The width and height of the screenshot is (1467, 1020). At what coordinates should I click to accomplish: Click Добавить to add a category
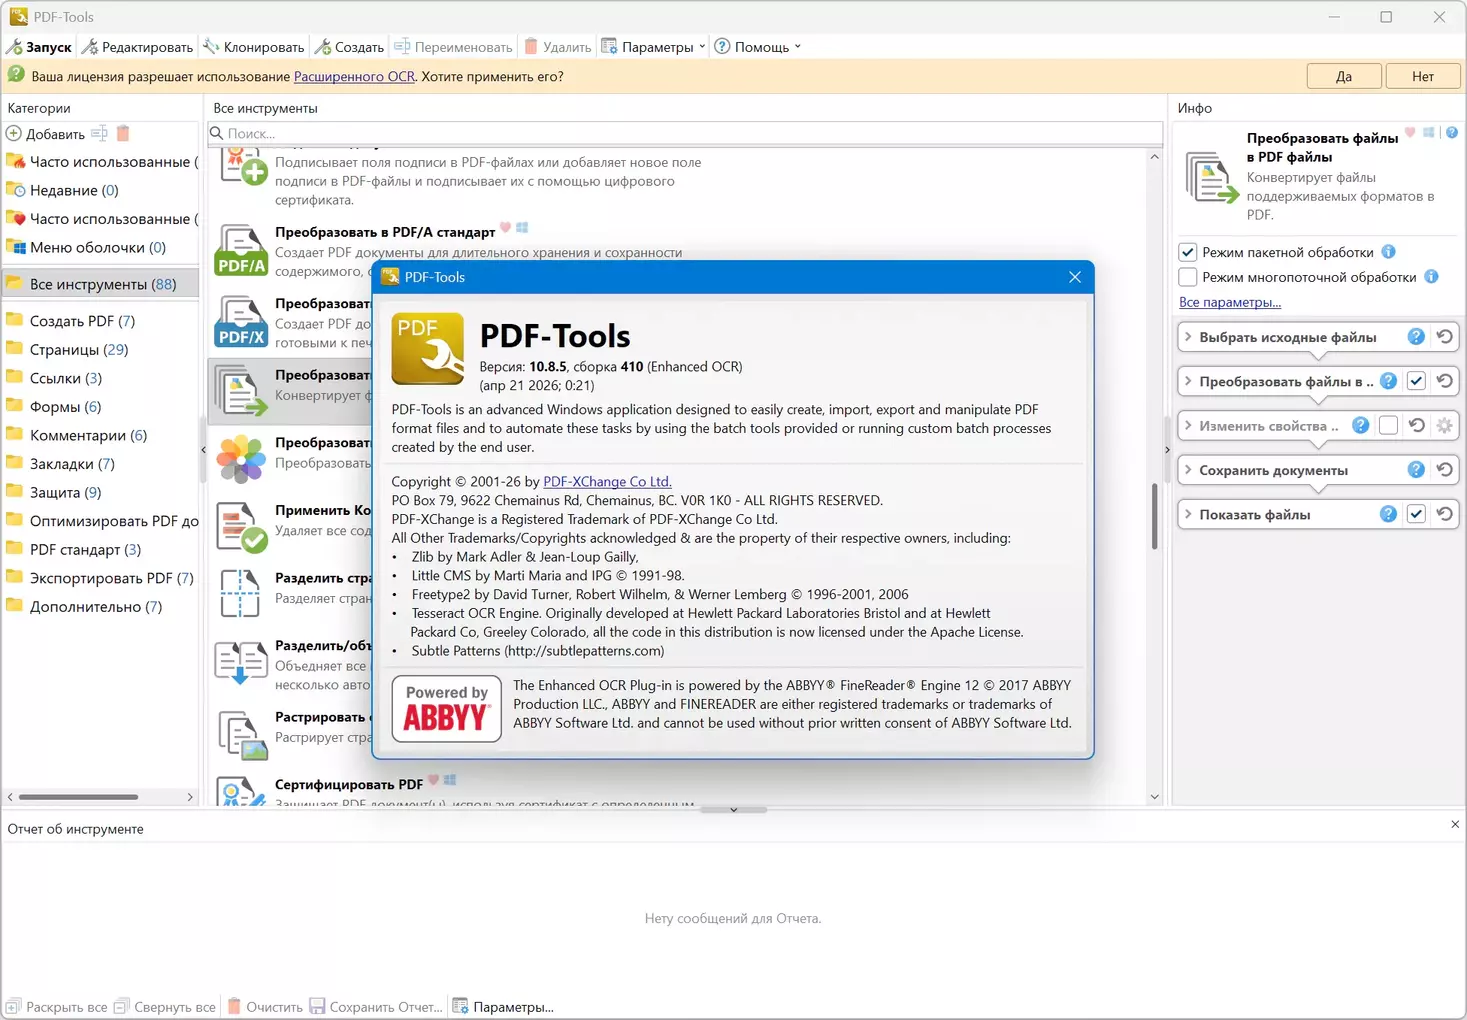coord(46,133)
